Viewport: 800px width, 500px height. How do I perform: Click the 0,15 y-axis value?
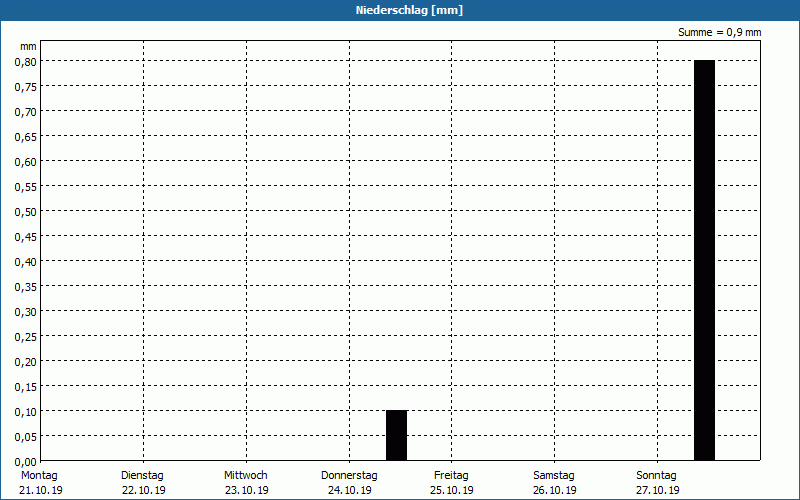click(x=26, y=387)
